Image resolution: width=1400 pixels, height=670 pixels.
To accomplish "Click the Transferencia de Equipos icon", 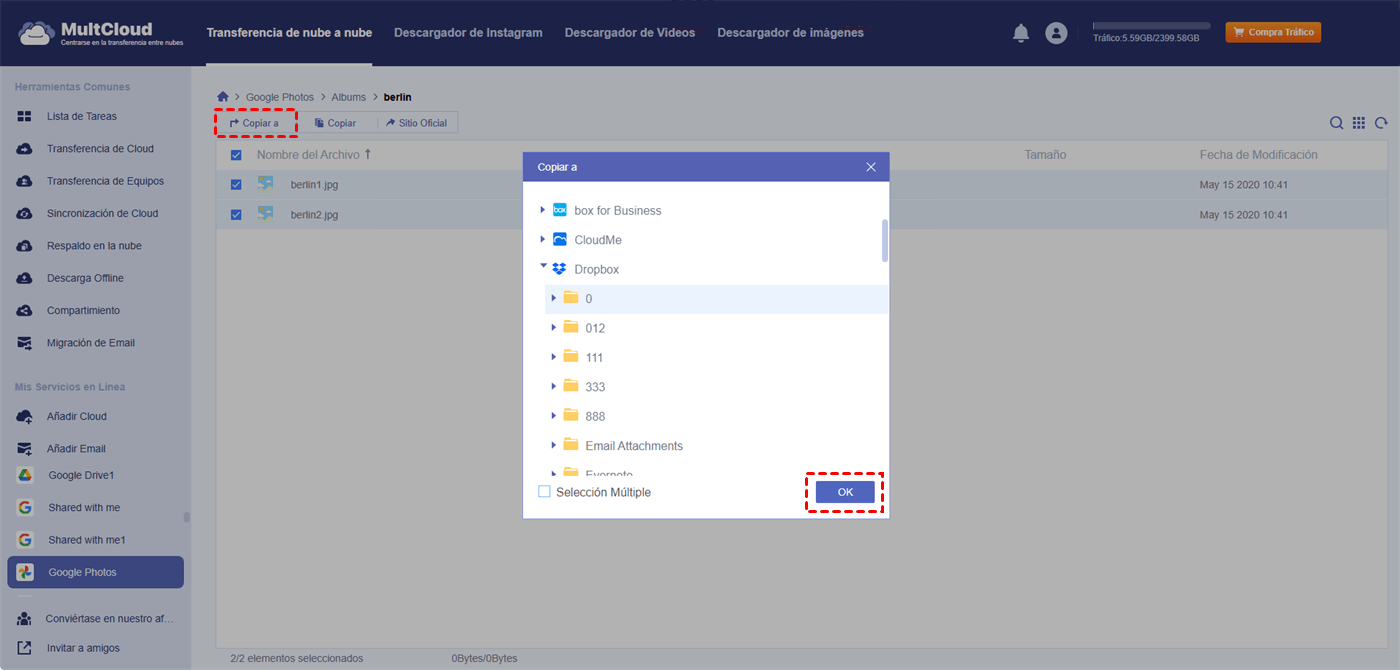I will [25, 181].
